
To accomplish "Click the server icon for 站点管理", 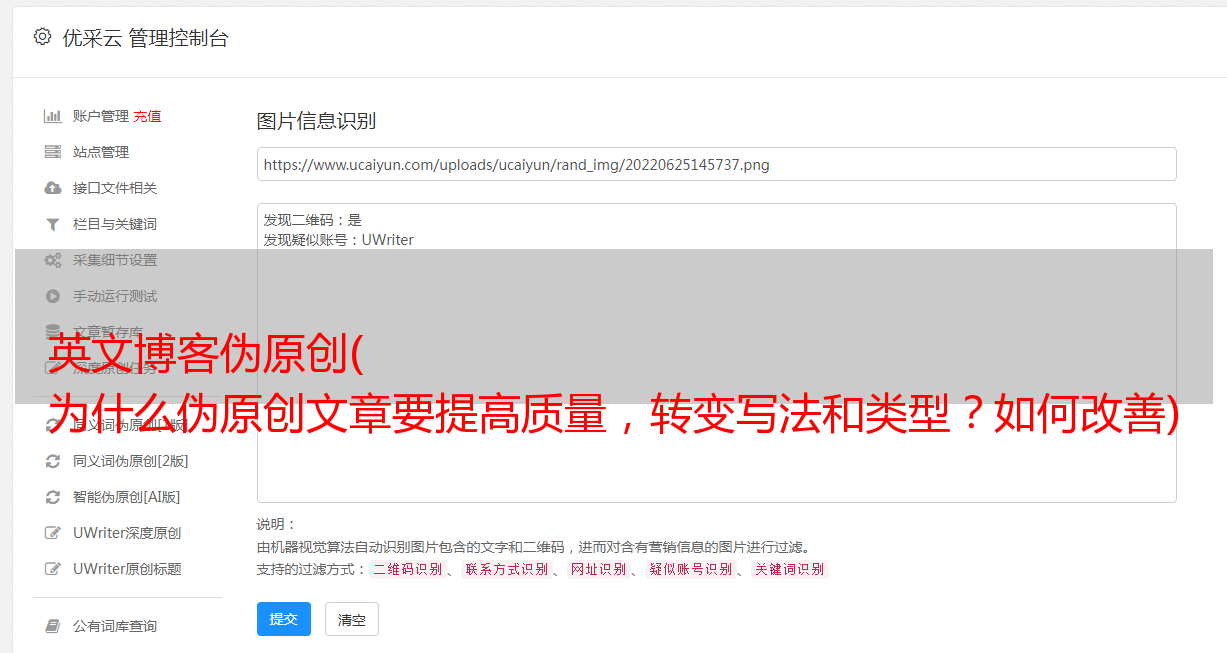I will 53,152.
